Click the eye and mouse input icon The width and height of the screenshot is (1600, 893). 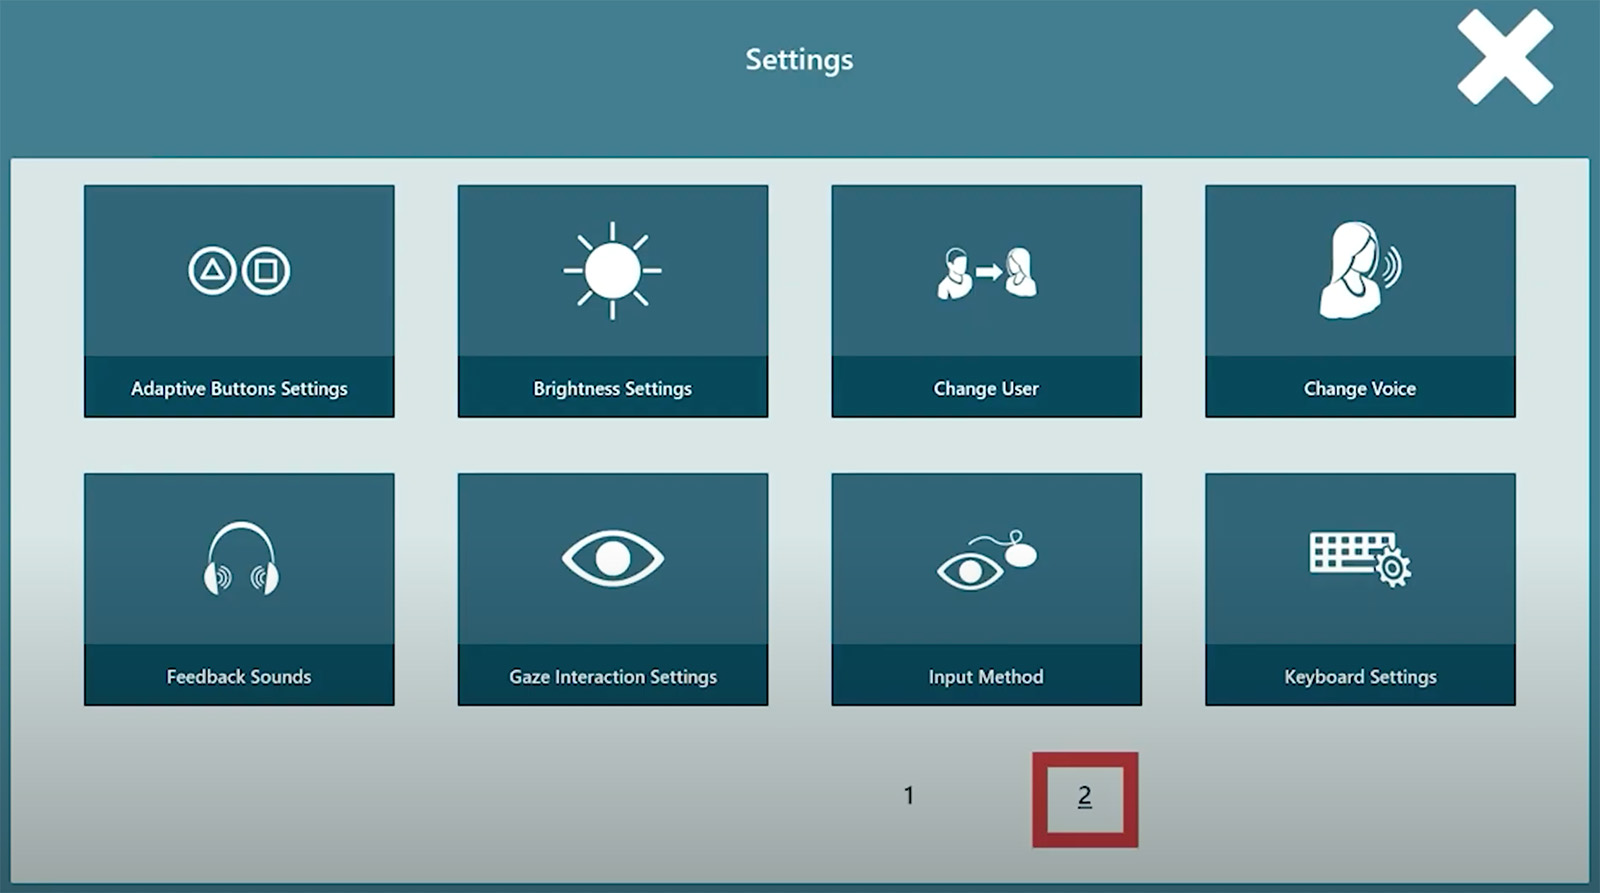tap(986, 561)
